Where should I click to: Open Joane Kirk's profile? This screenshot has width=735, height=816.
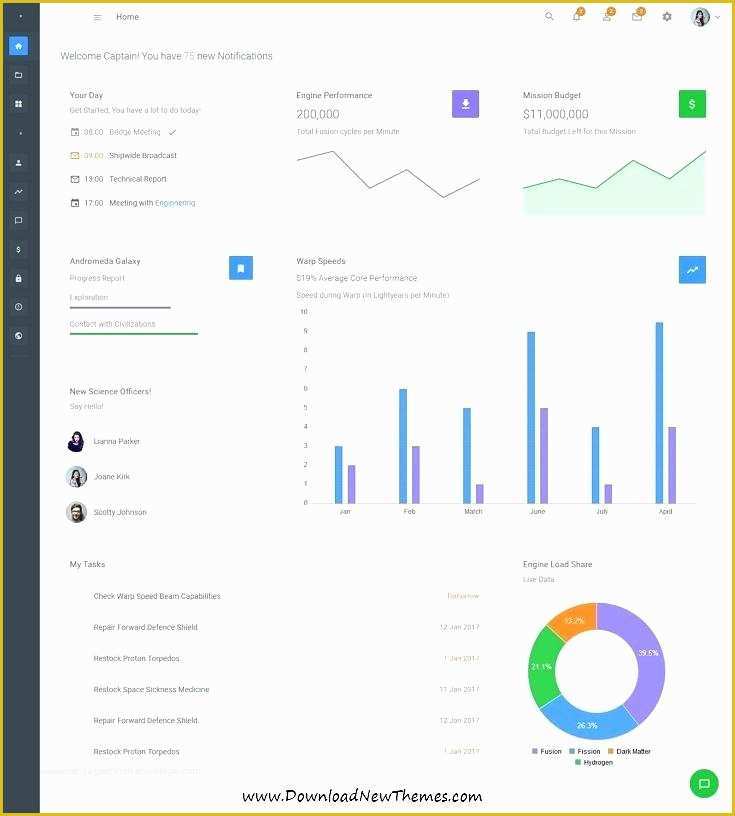click(112, 477)
